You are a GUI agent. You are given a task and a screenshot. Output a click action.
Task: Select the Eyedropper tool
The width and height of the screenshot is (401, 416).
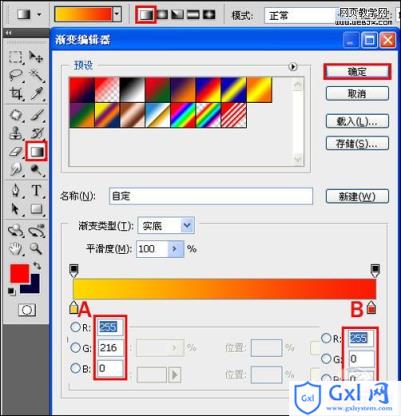pos(37,93)
